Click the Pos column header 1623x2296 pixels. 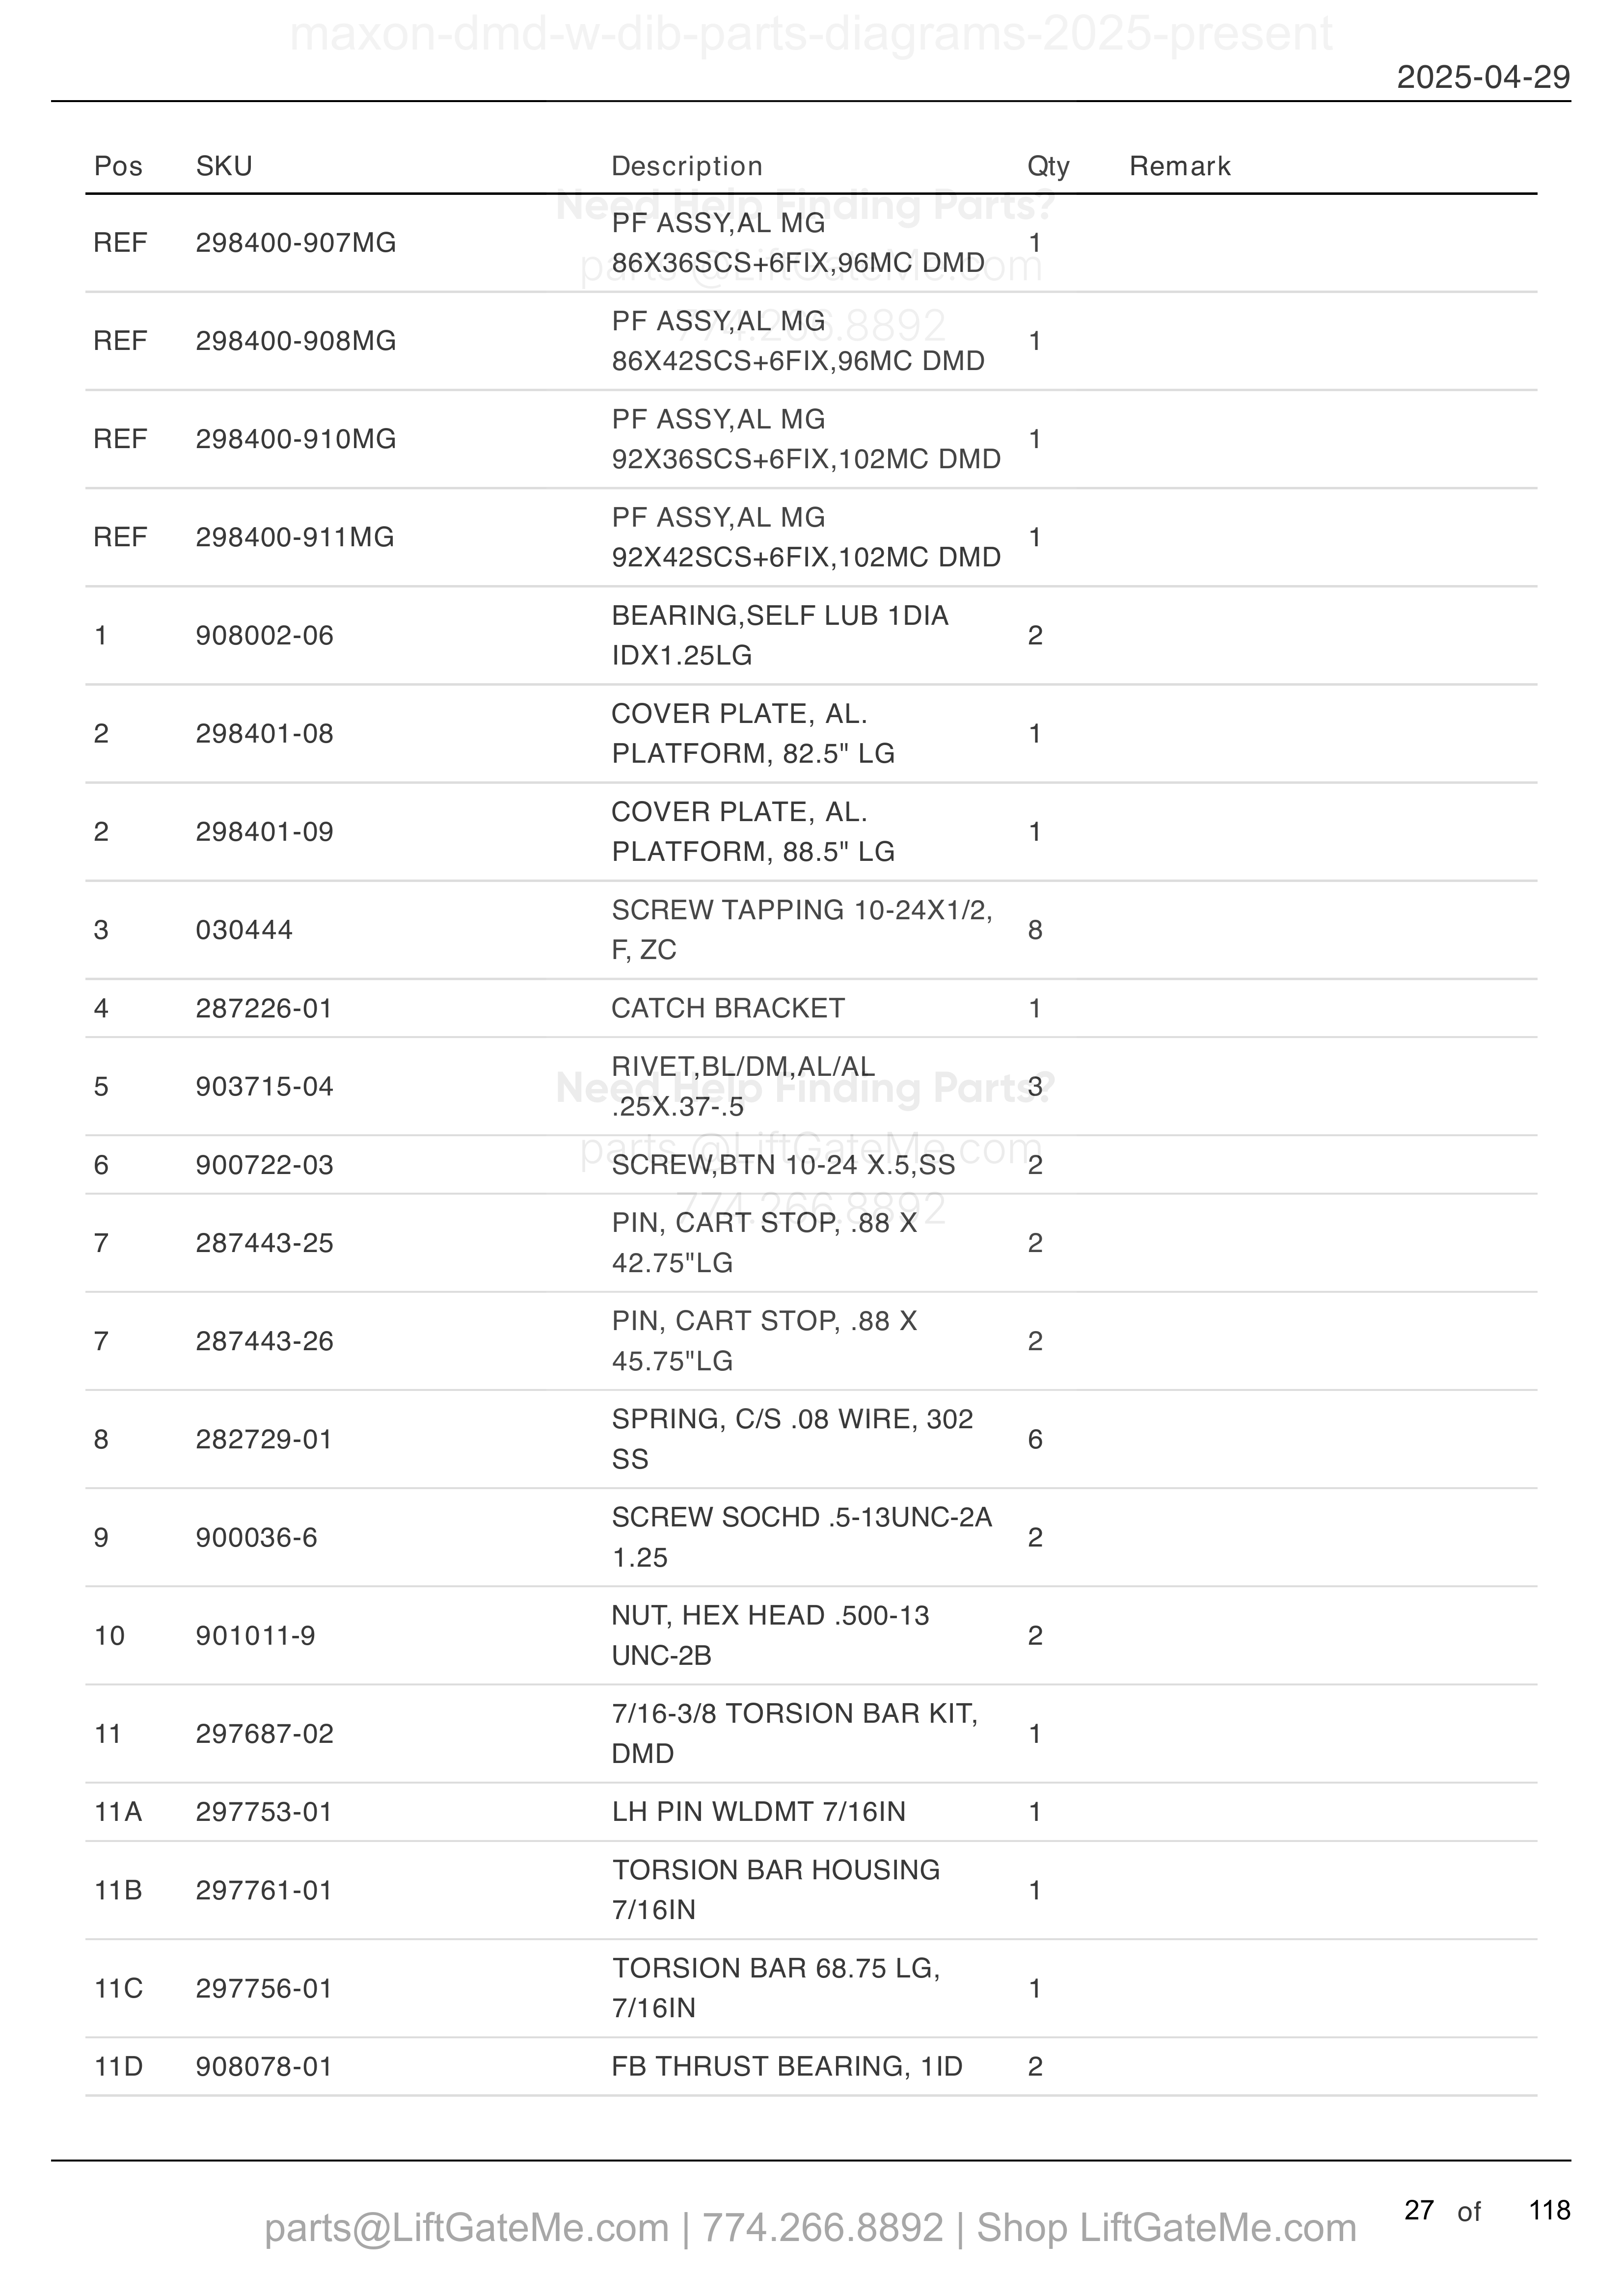pyautogui.click(x=118, y=166)
